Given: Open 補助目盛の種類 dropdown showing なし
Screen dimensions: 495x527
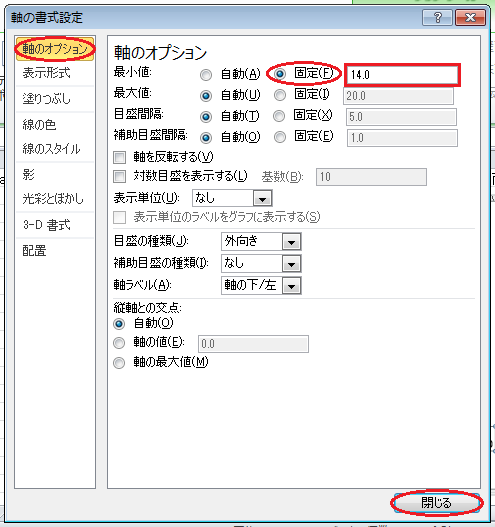Looking at the screenshot, I should point(261,264).
